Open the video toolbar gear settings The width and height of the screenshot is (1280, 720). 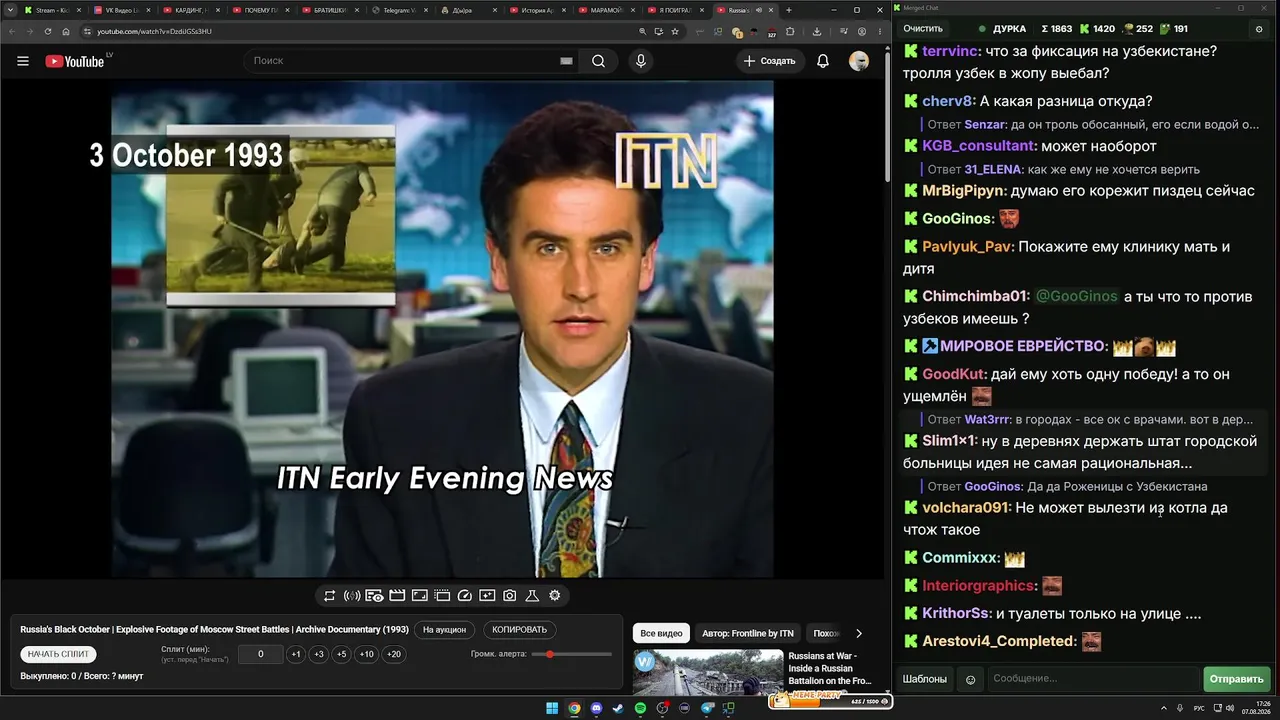pos(555,596)
